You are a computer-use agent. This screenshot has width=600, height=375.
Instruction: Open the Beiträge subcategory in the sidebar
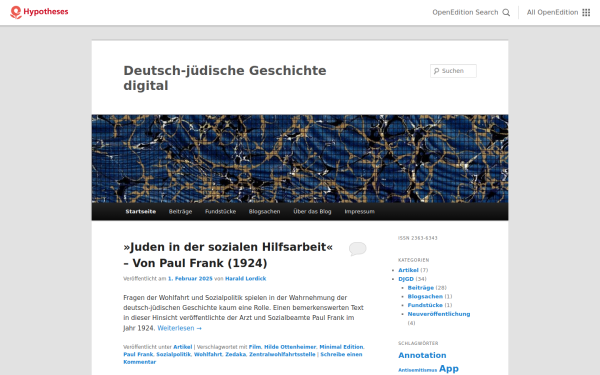(x=421, y=288)
